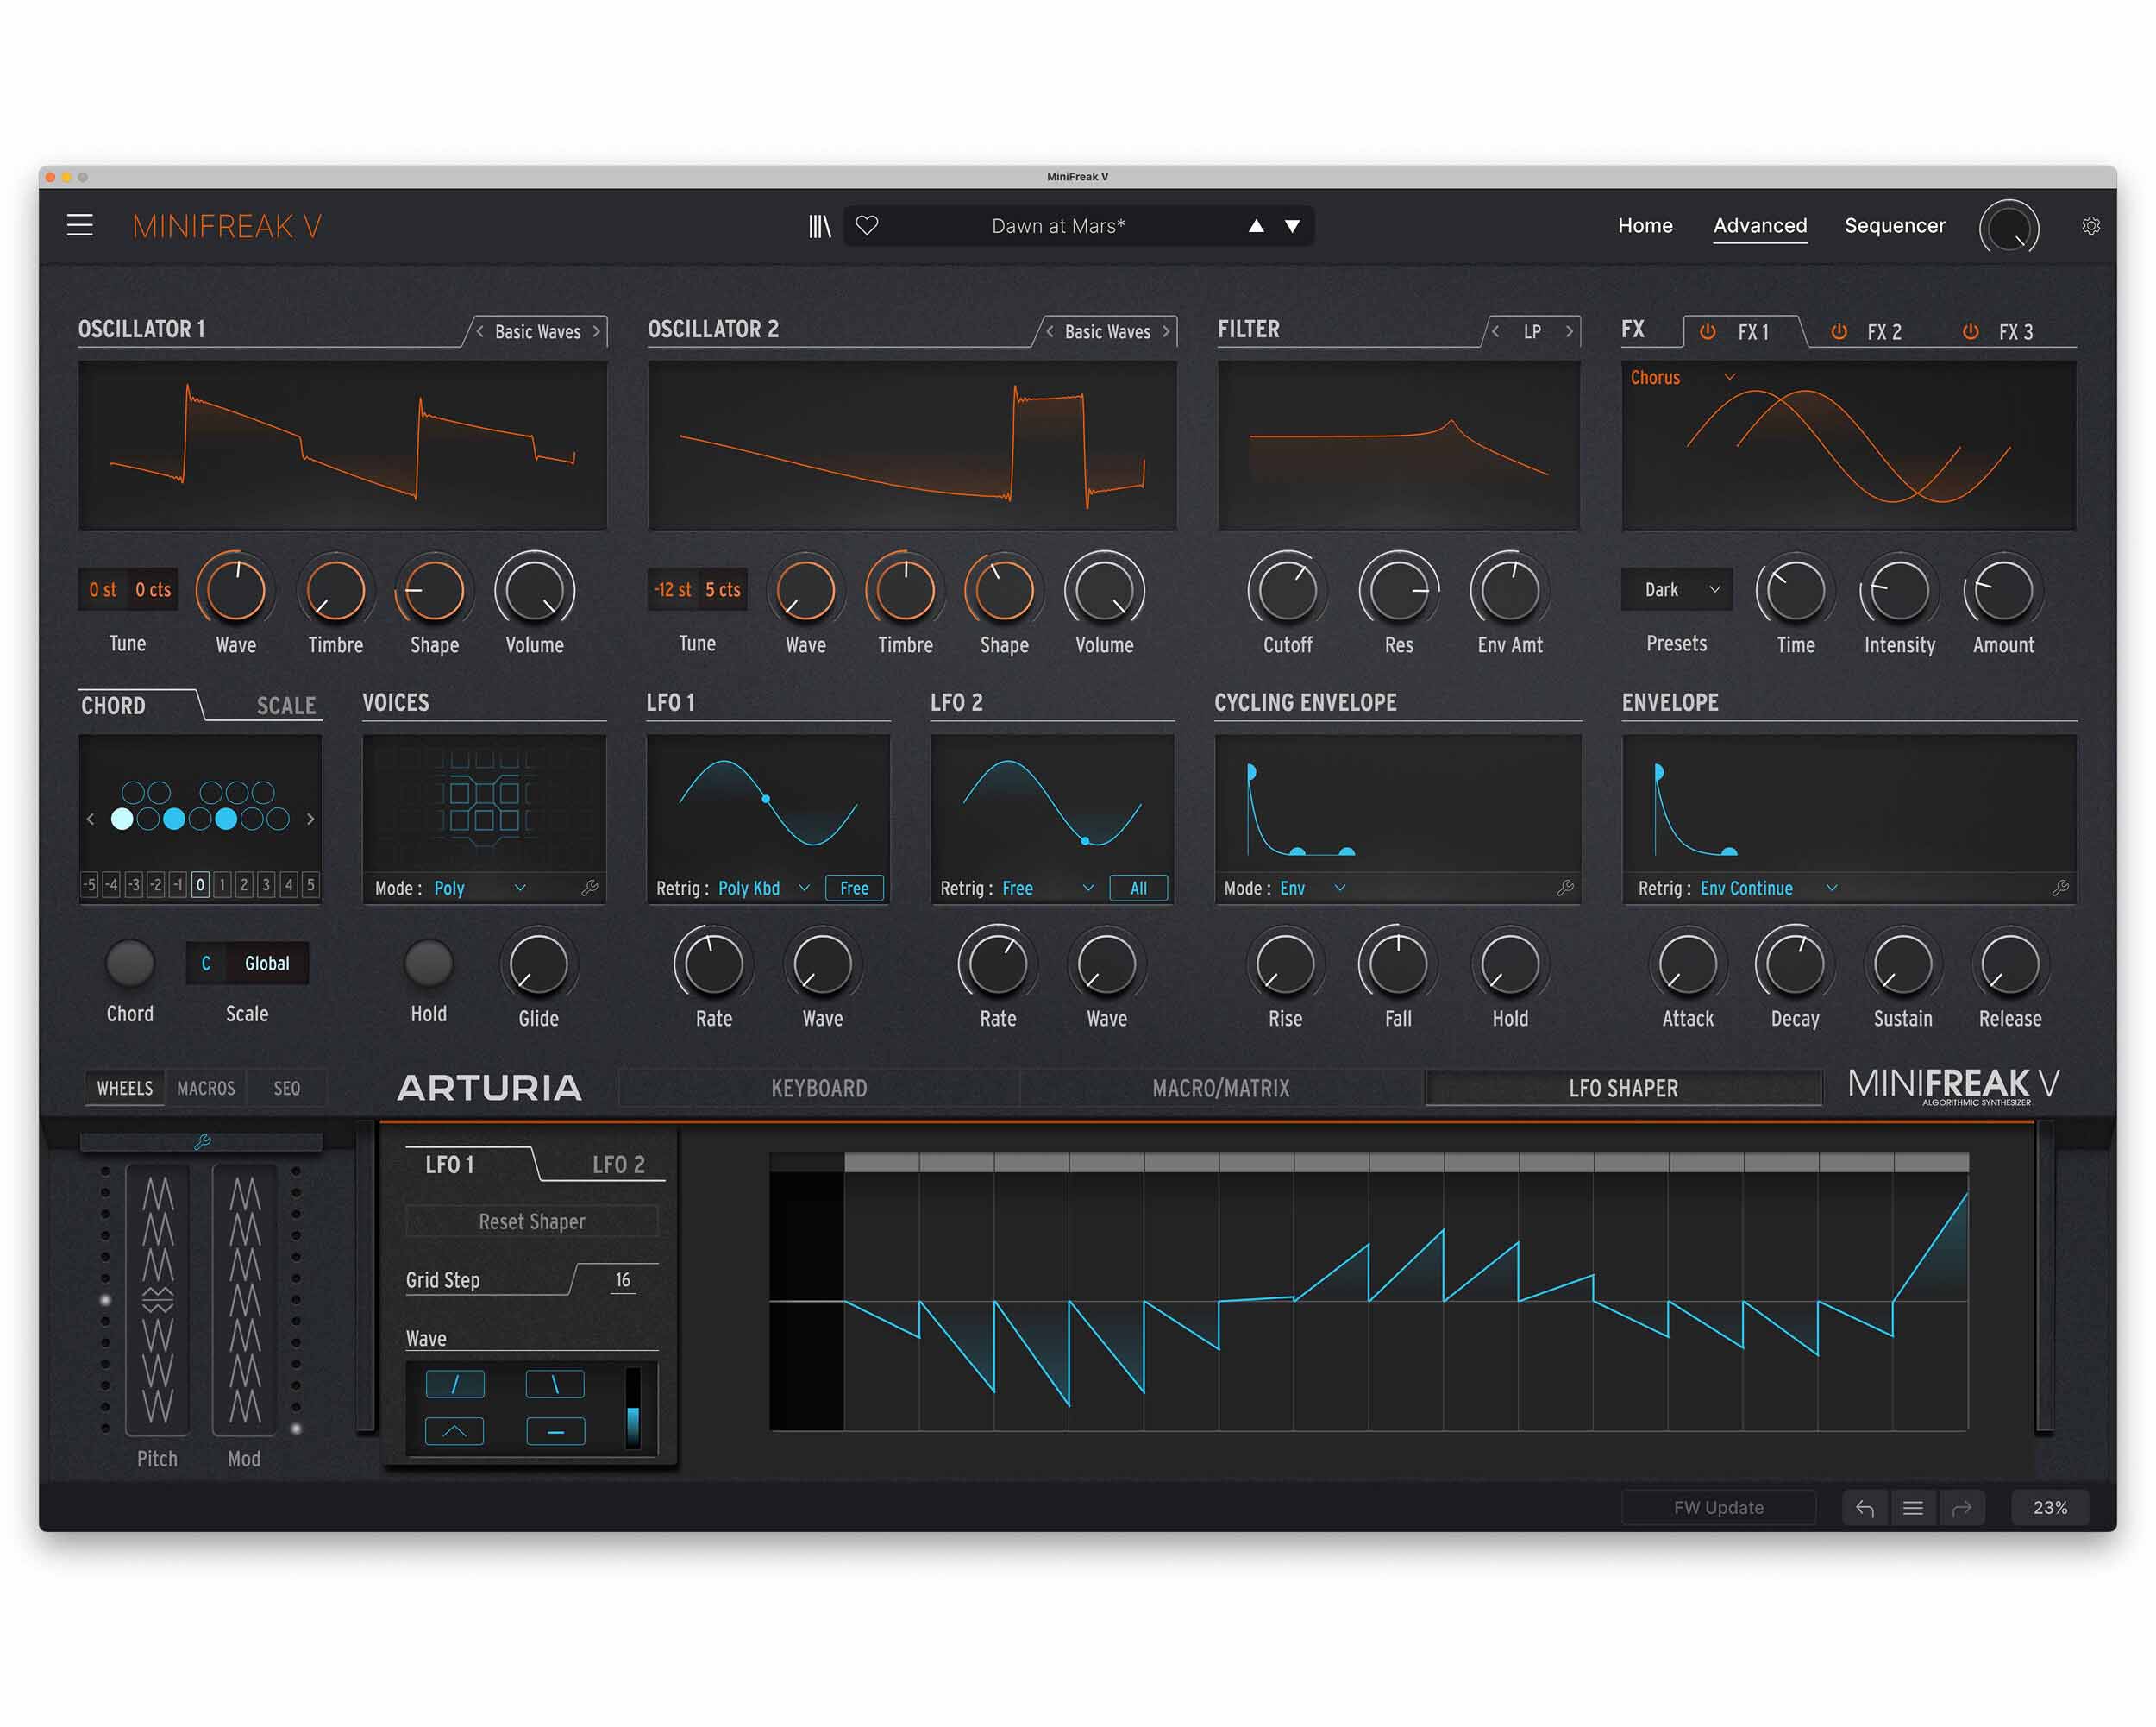Load next preset with down arrow
Image resolution: width=2156 pixels, height=1727 pixels.
(x=1292, y=226)
